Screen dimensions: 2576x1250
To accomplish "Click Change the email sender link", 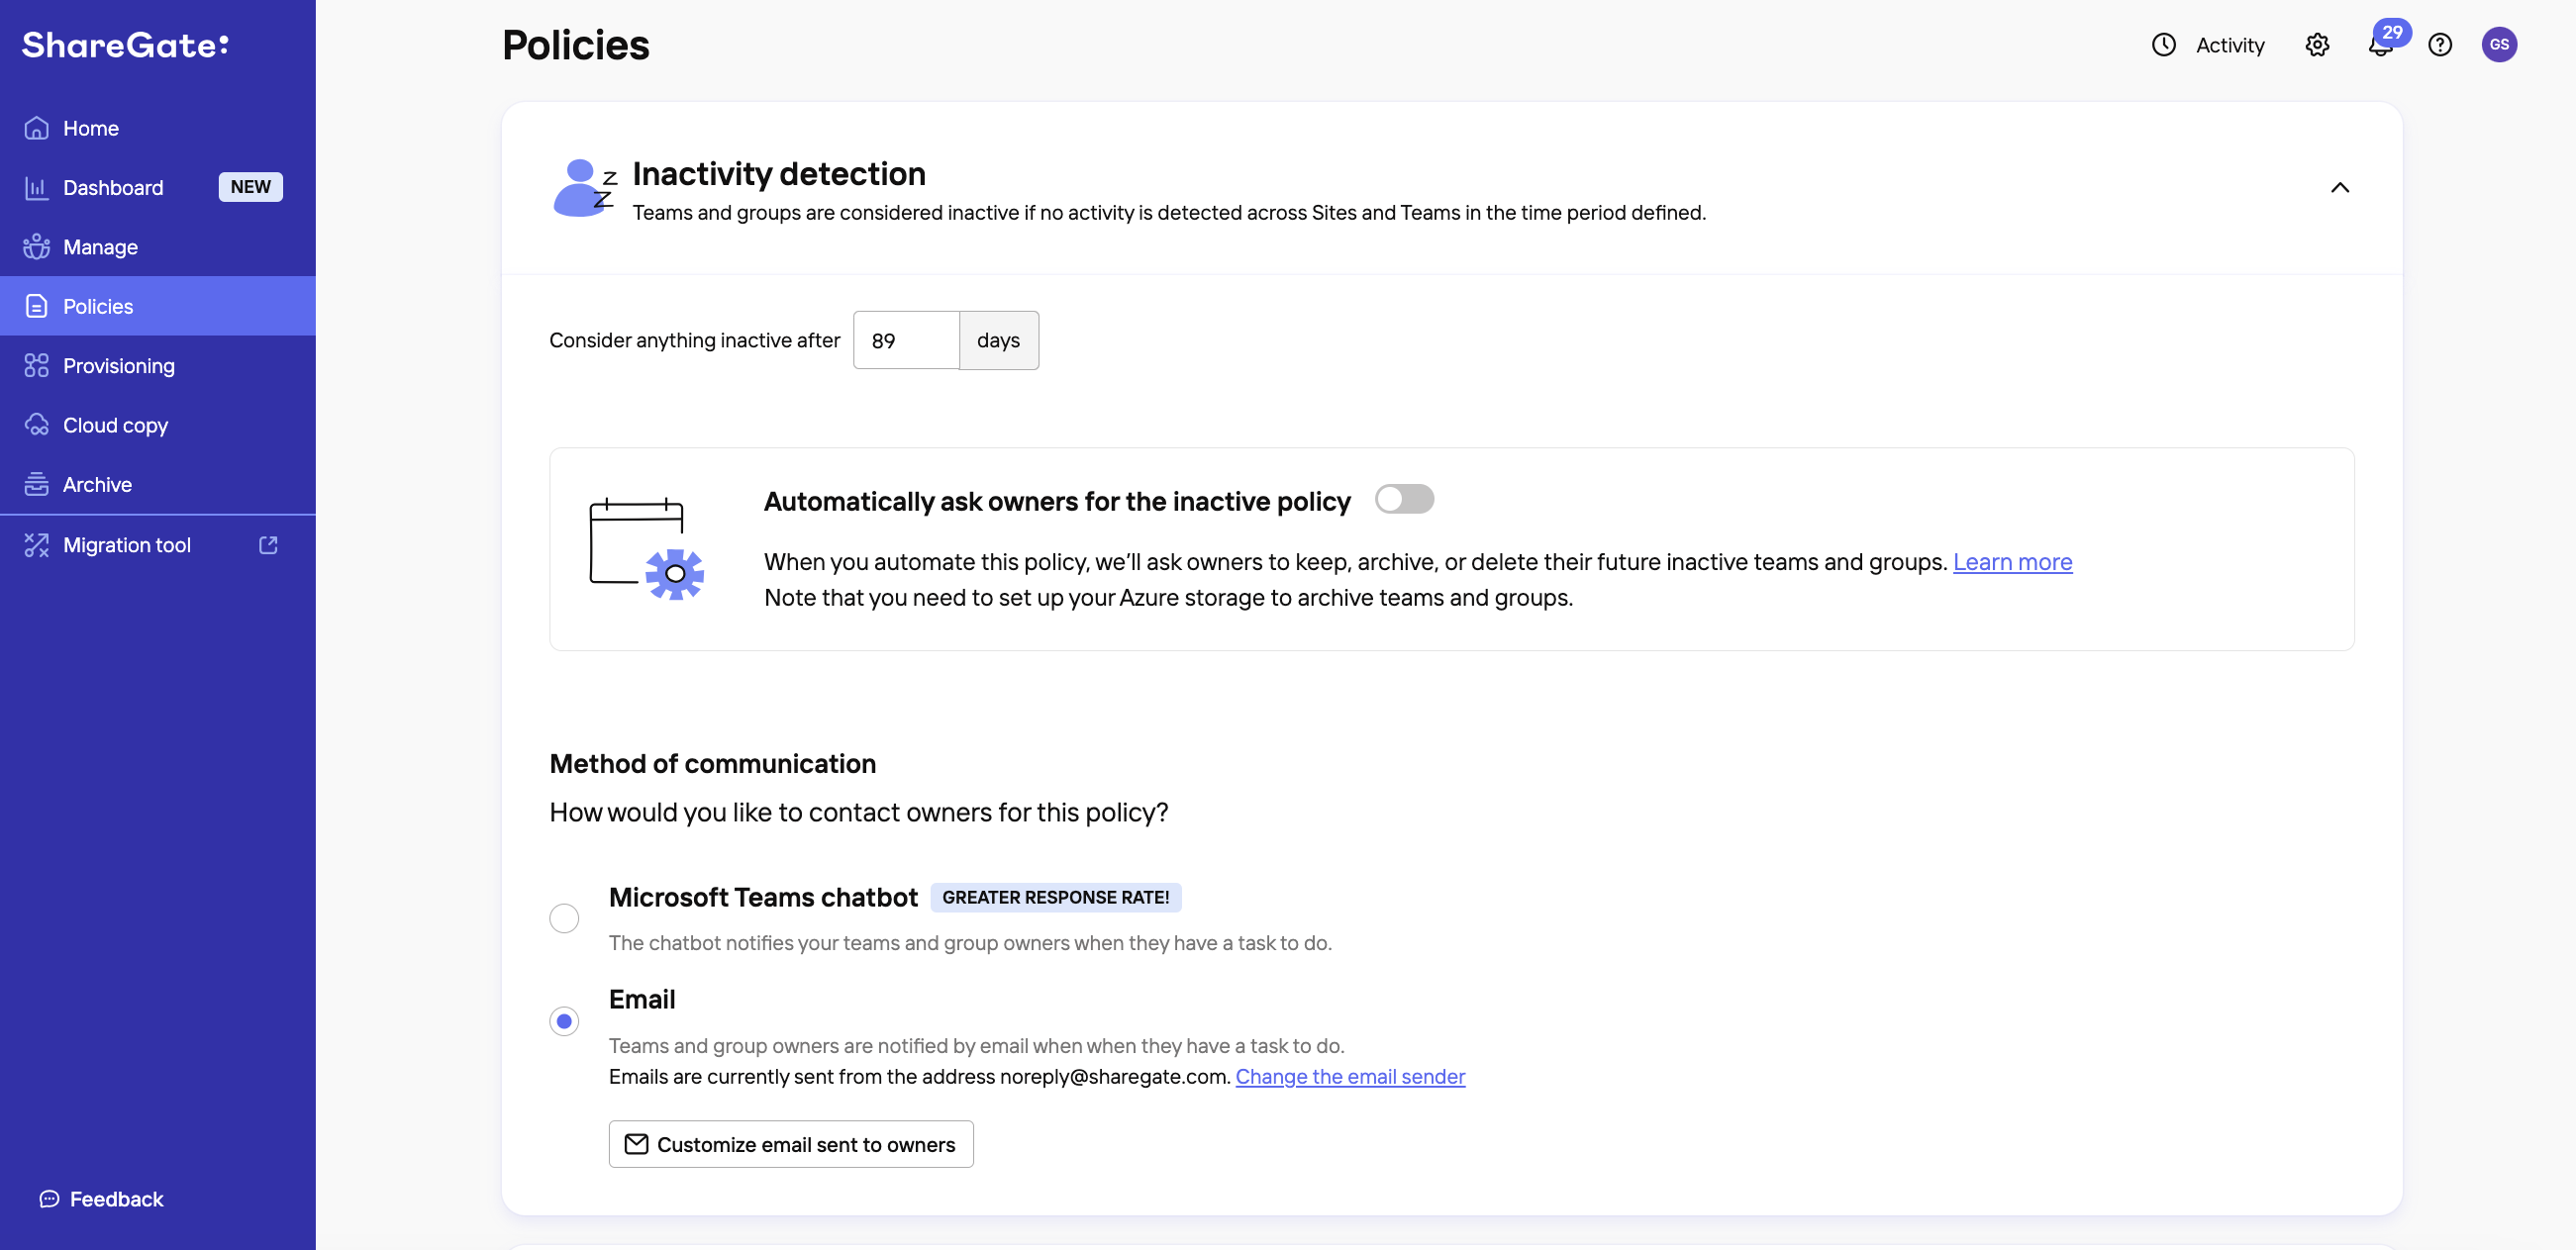I will tap(1348, 1078).
